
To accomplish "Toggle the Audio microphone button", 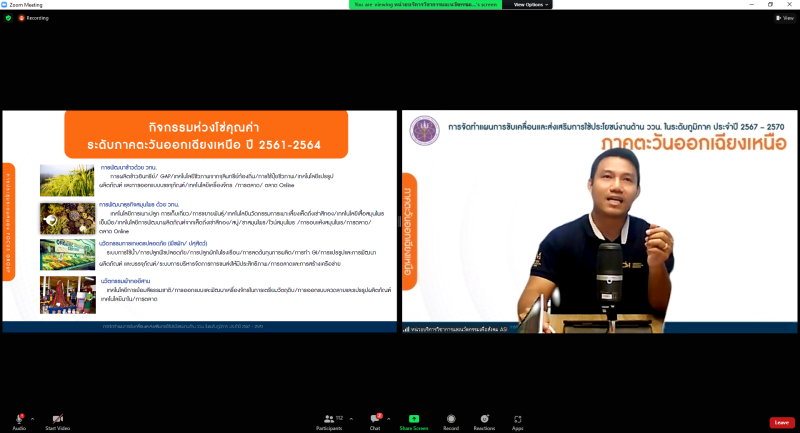I will [19, 420].
